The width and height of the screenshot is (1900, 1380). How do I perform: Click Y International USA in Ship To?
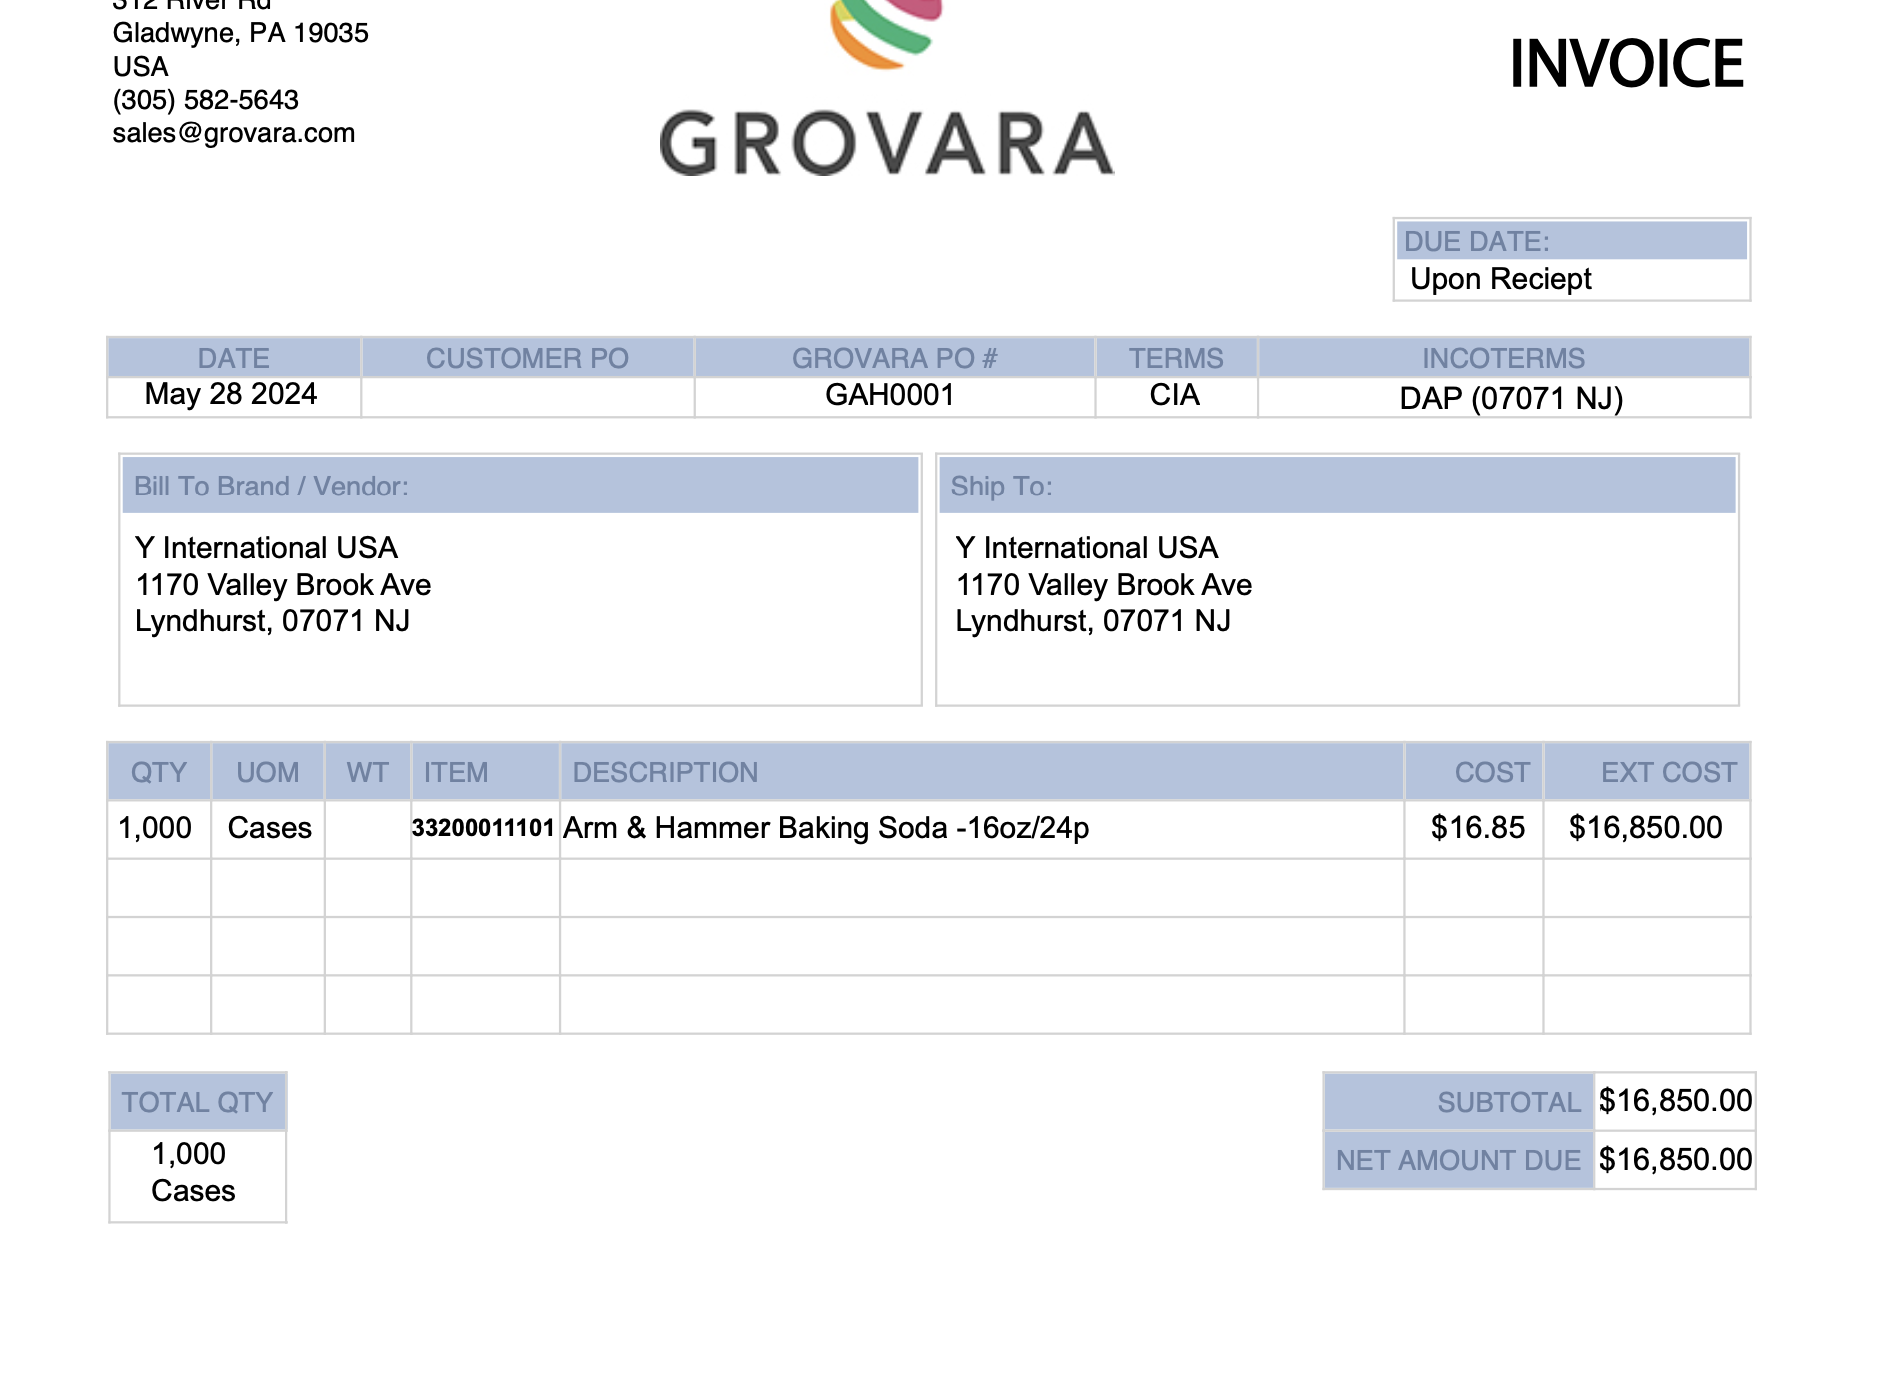point(1086,548)
